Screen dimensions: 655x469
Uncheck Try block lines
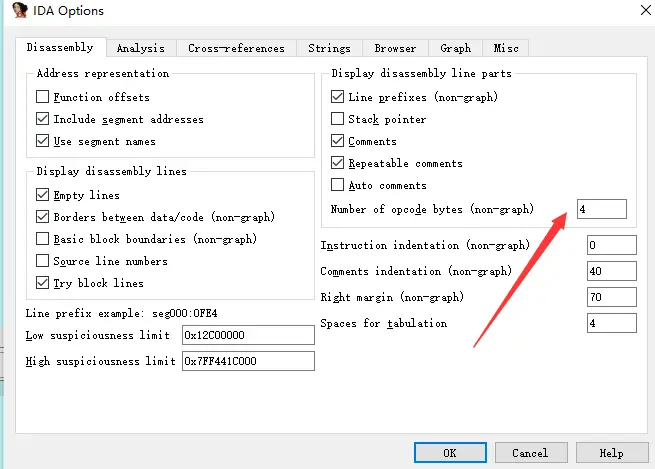pyautogui.click(x=43, y=283)
